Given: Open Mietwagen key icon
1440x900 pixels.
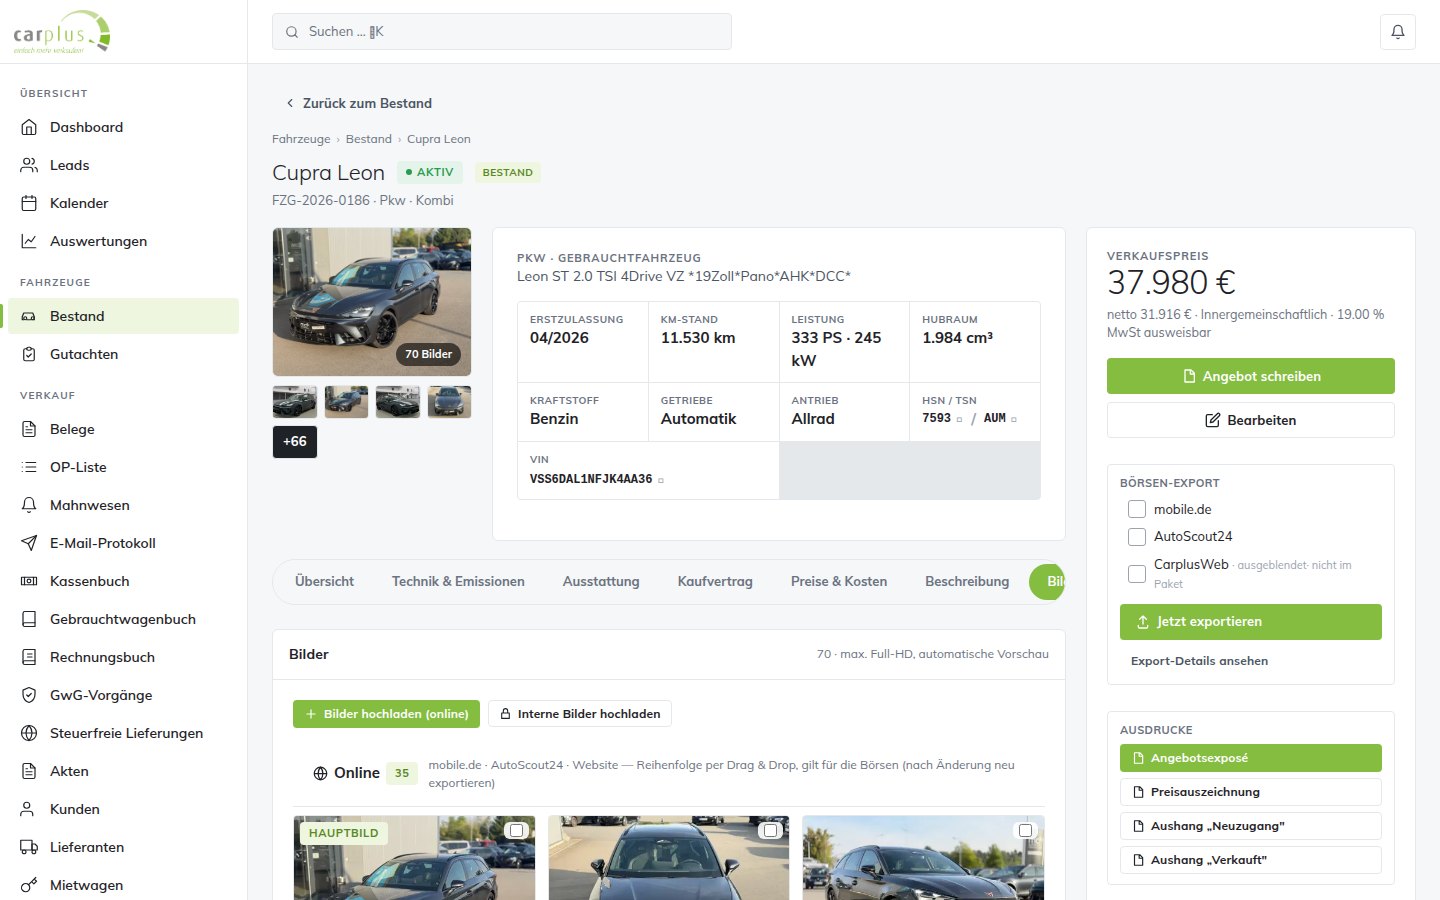Looking at the screenshot, I should pos(29,885).
